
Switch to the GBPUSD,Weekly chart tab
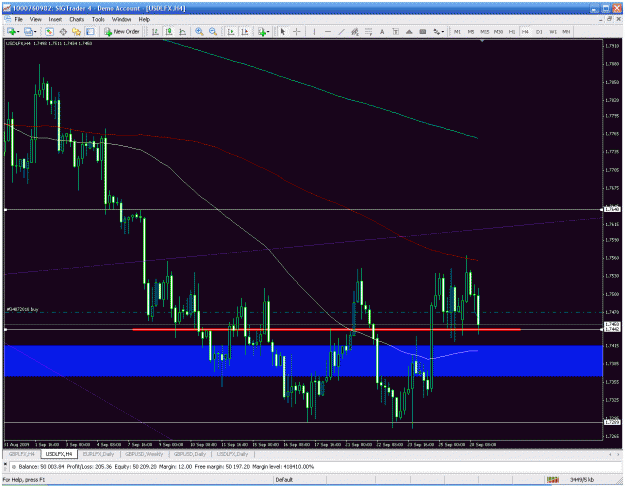pos(144,454)
